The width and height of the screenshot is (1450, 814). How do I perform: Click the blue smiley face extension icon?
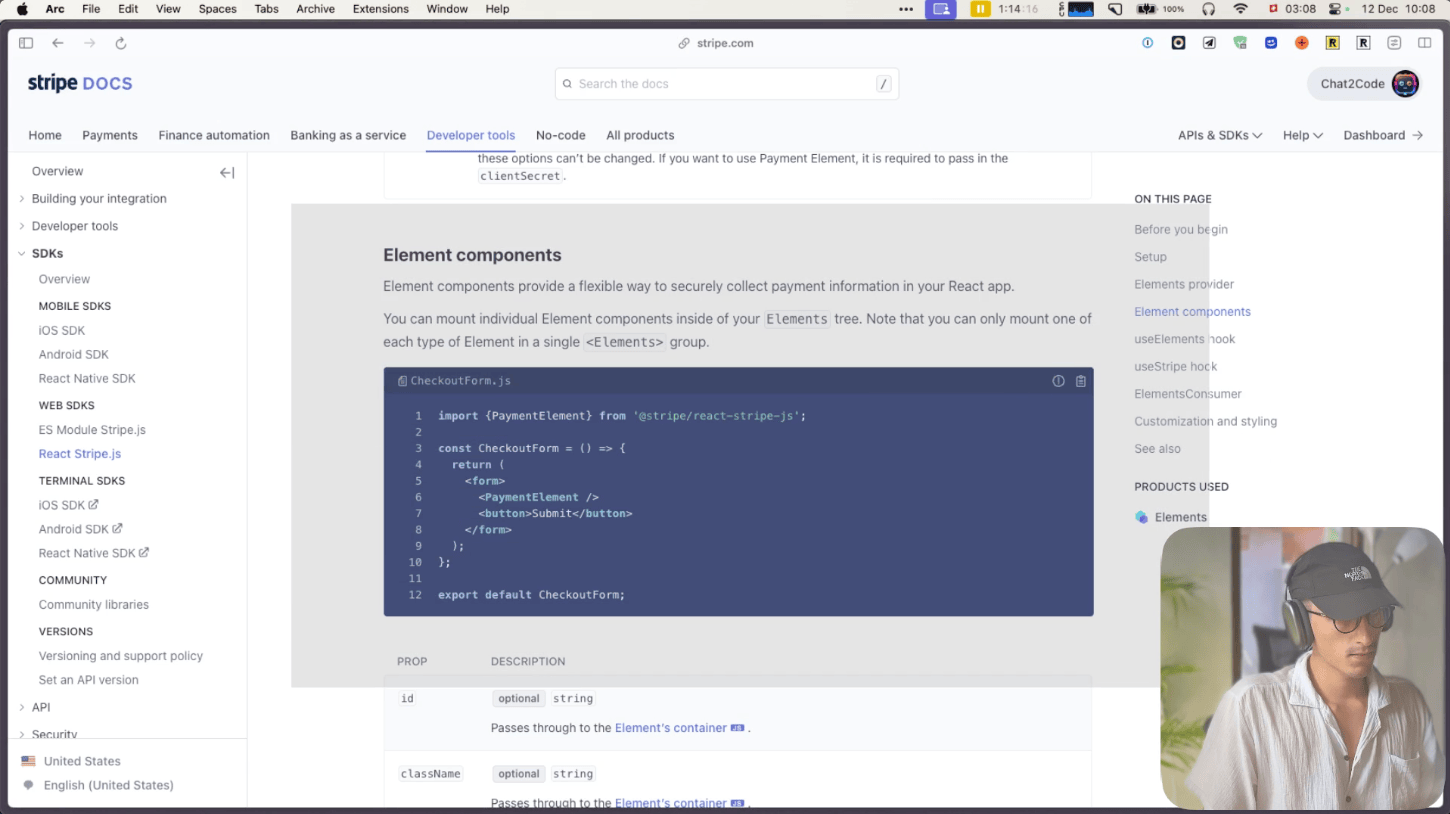(1271, 43)
